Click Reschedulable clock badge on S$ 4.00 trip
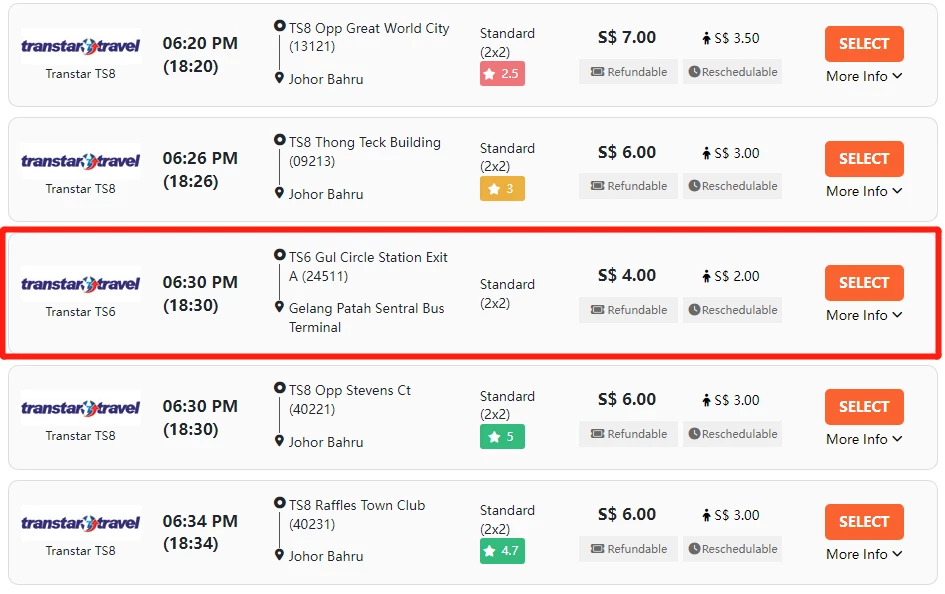This screenshot has height=594, width=945. coord(732,310)
